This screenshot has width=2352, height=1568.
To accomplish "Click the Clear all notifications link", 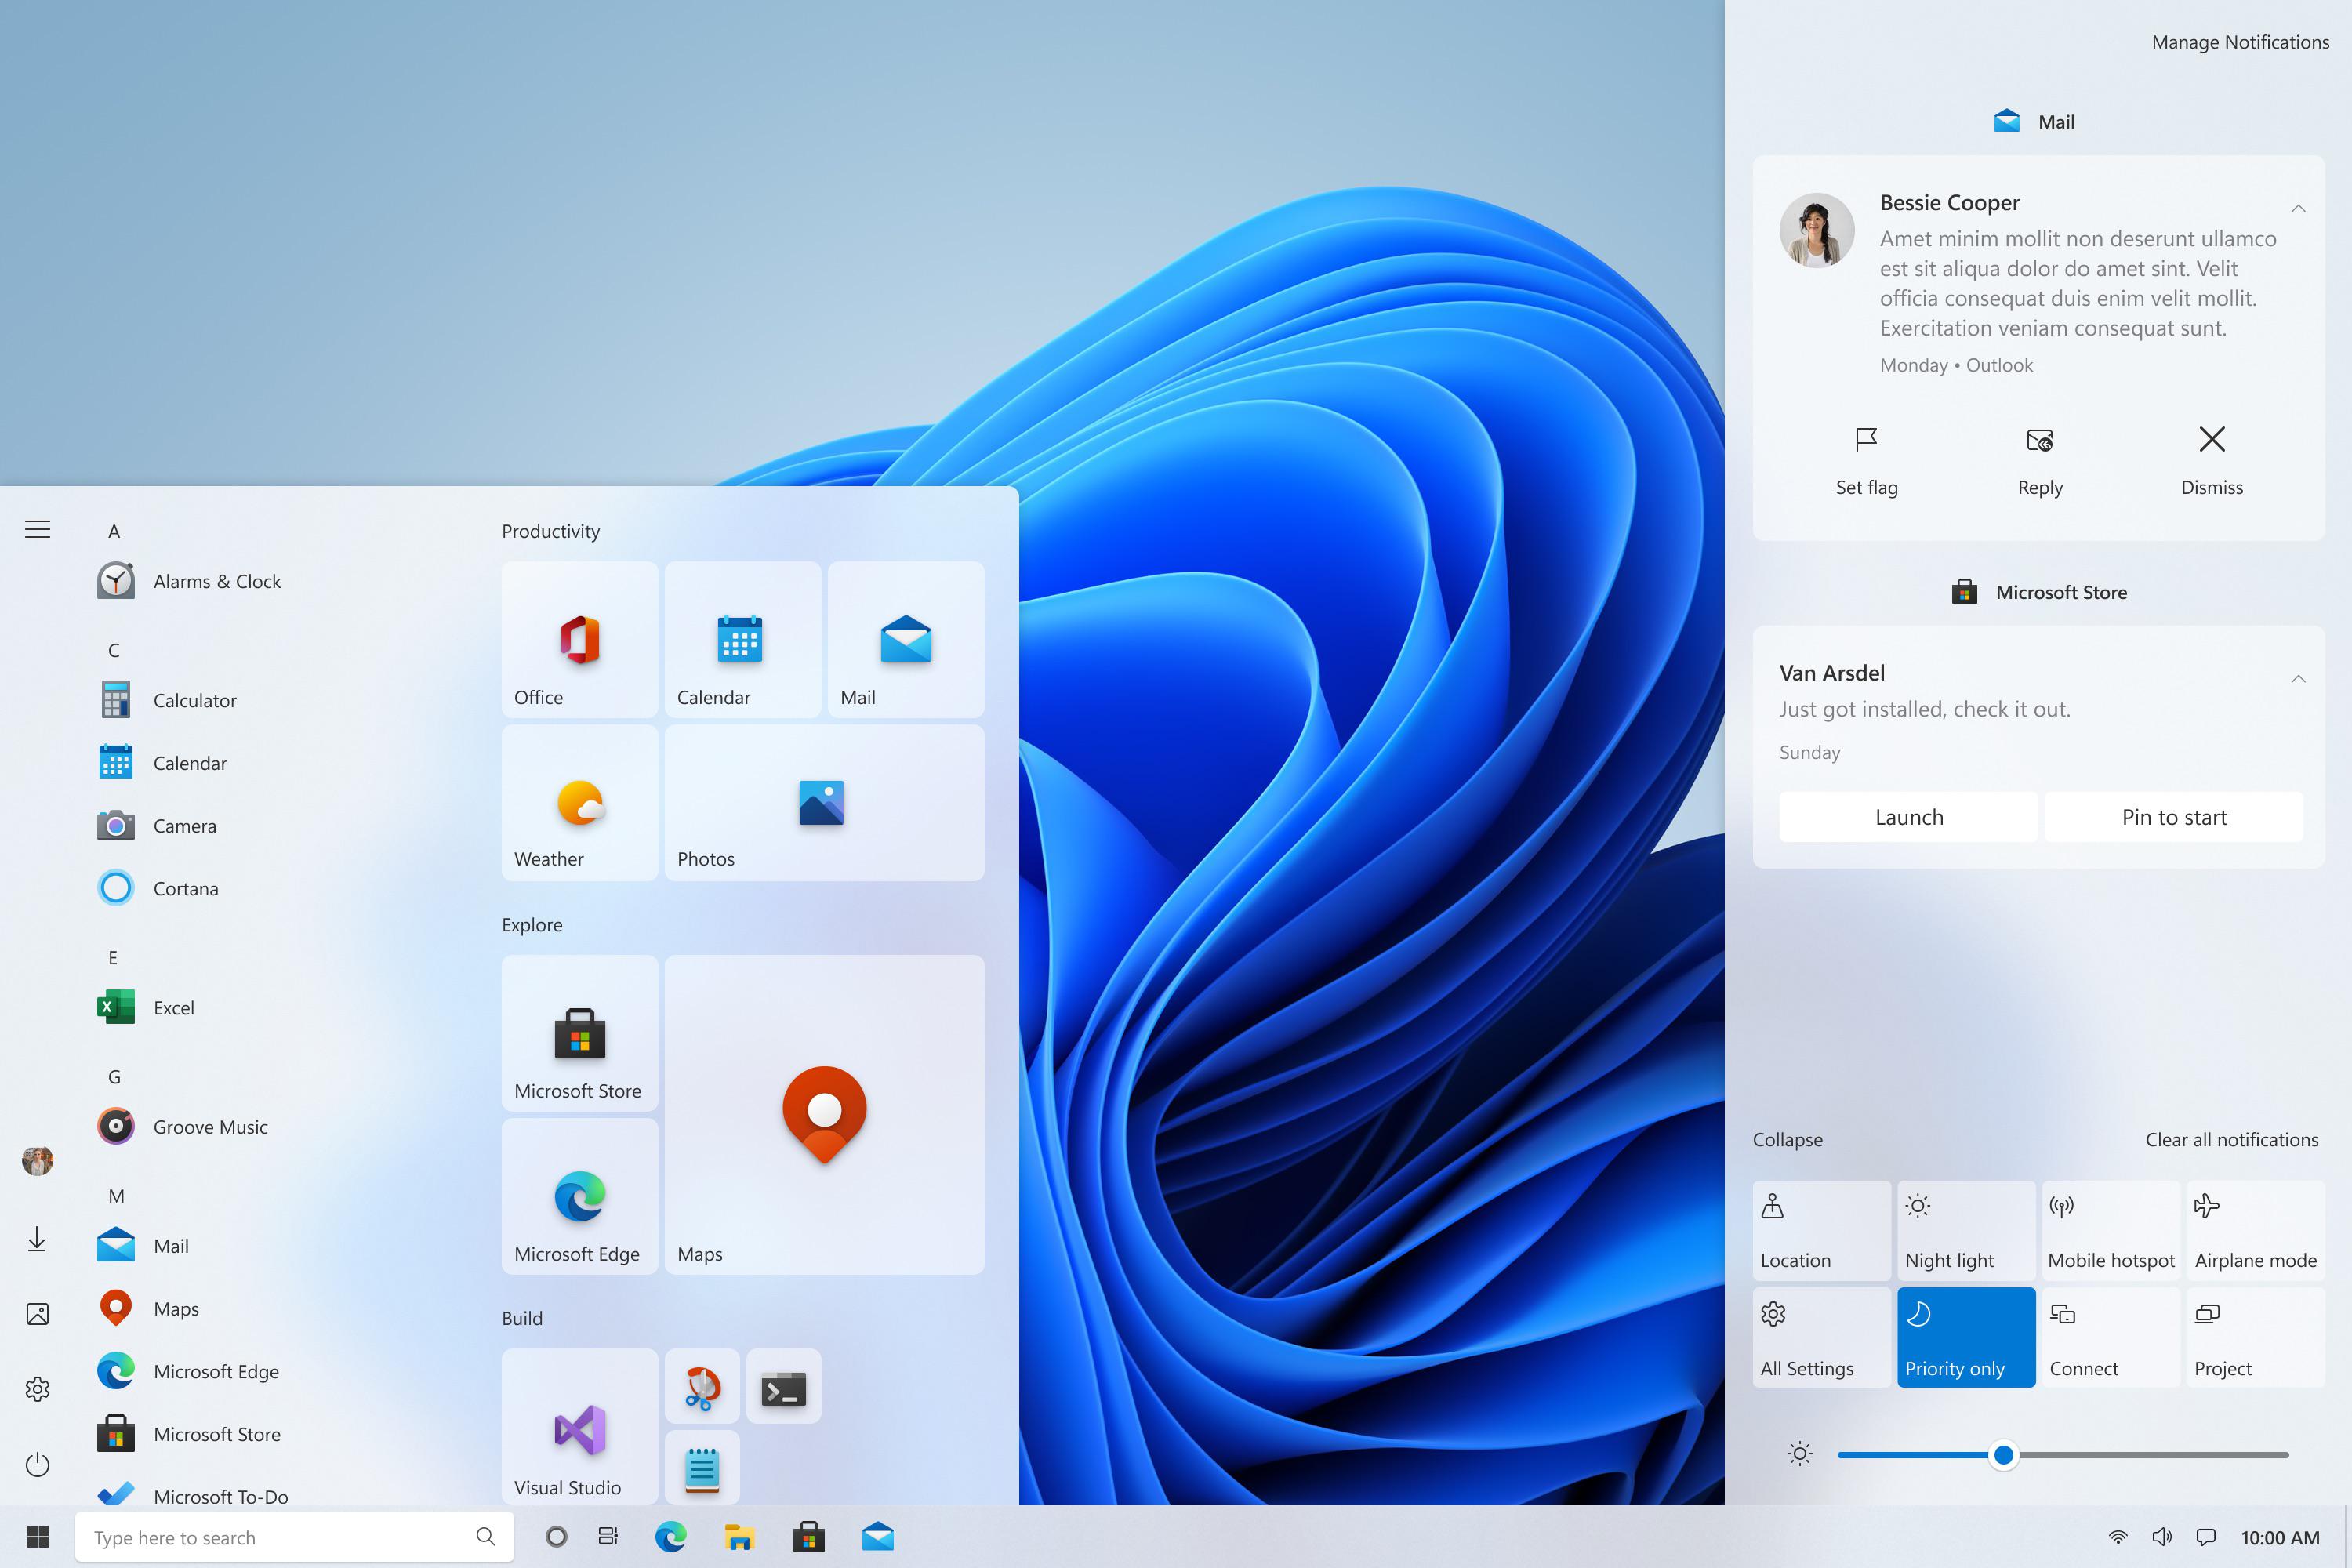I will pos(2231,1140).
